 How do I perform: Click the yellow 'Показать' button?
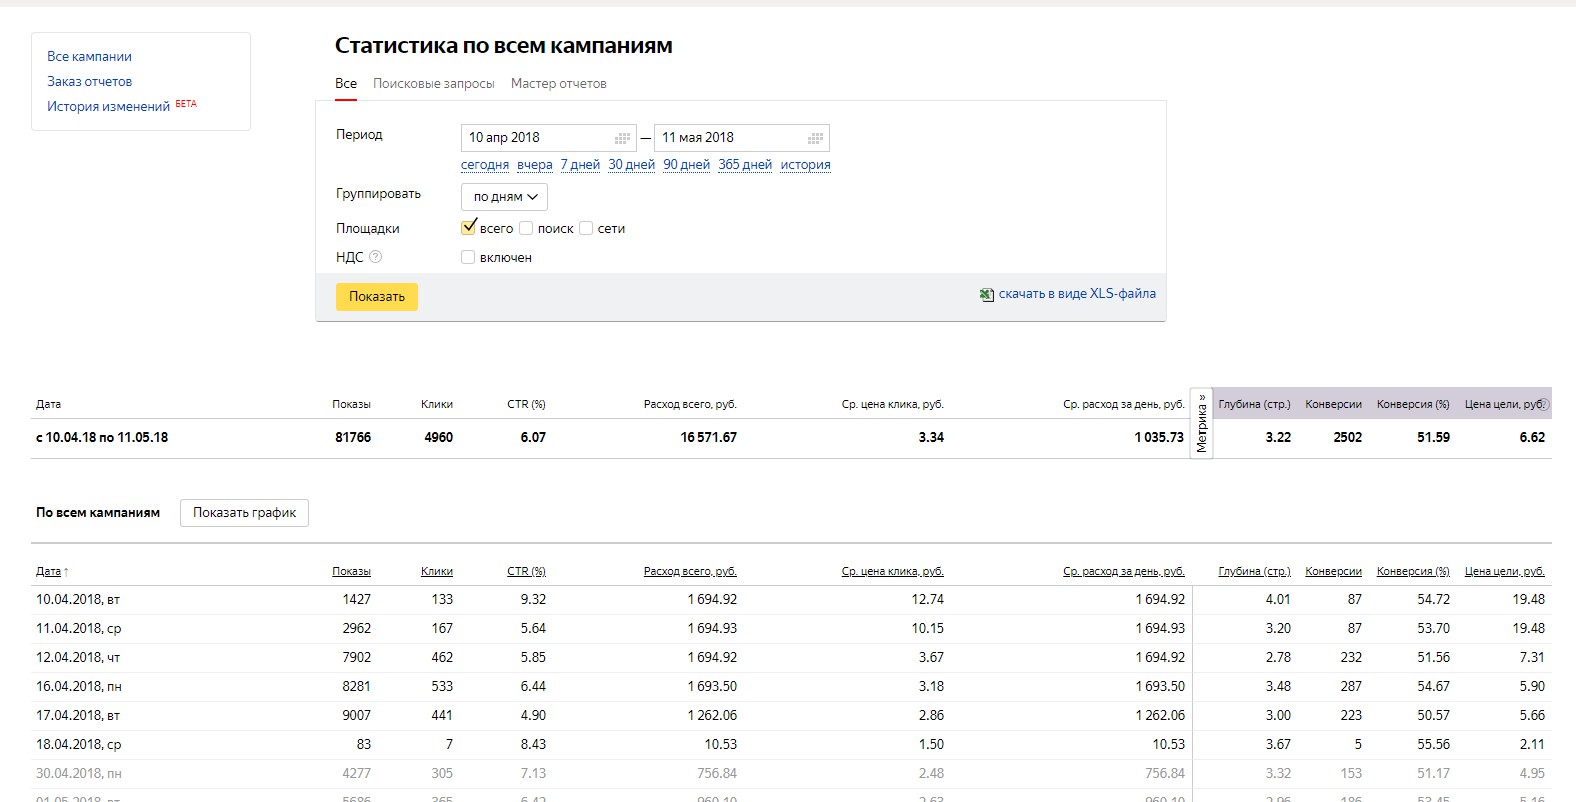(377, 296)
